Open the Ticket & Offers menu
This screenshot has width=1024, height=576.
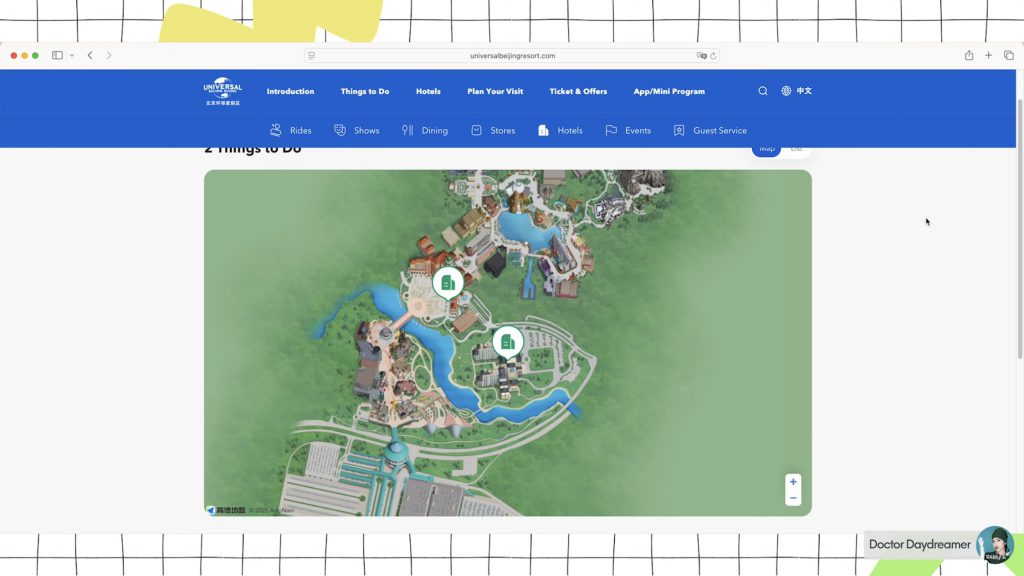pos(578,91)
